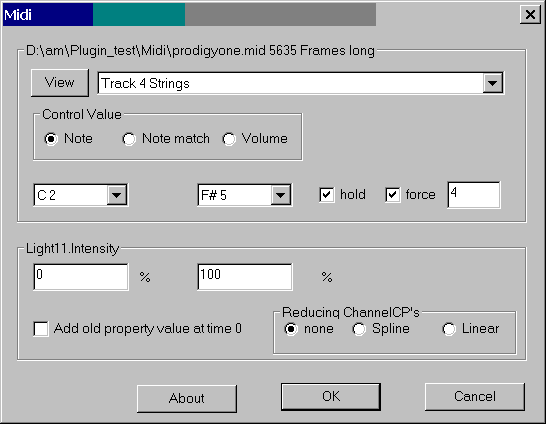Click the Cancel button
The image size is (546, 424).
[475, 396]
